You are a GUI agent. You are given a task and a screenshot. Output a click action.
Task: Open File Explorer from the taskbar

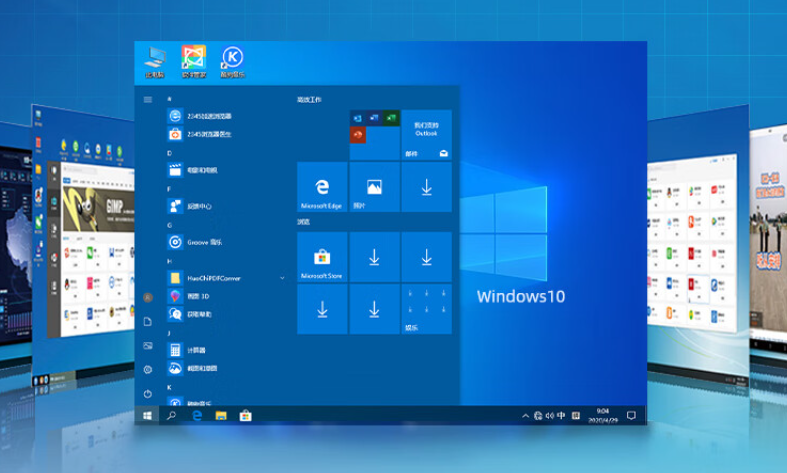click(x=221, y=415)
